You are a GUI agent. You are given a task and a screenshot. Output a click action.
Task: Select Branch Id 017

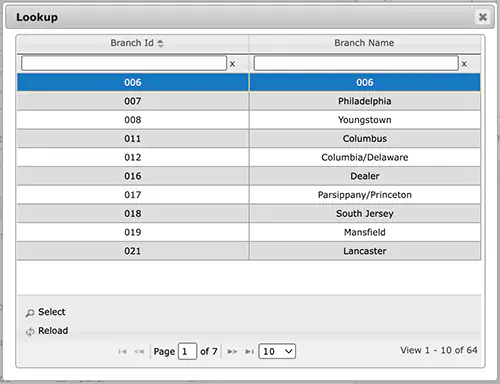click(x=133, y=194)
